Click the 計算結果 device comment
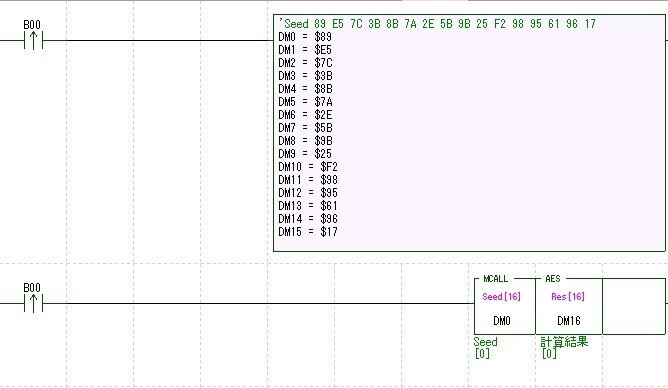This screenshot has height=388, width=668. [564, 342]
